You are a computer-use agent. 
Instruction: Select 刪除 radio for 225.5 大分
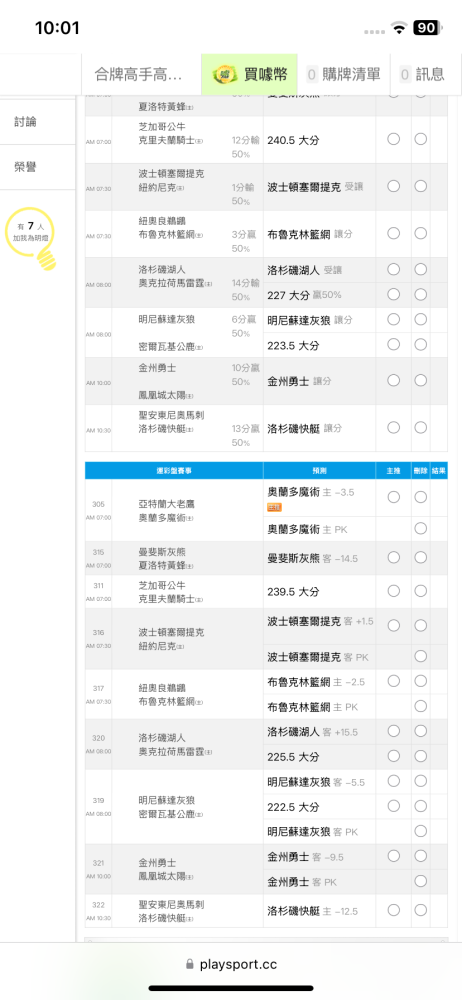click(421, 756)
